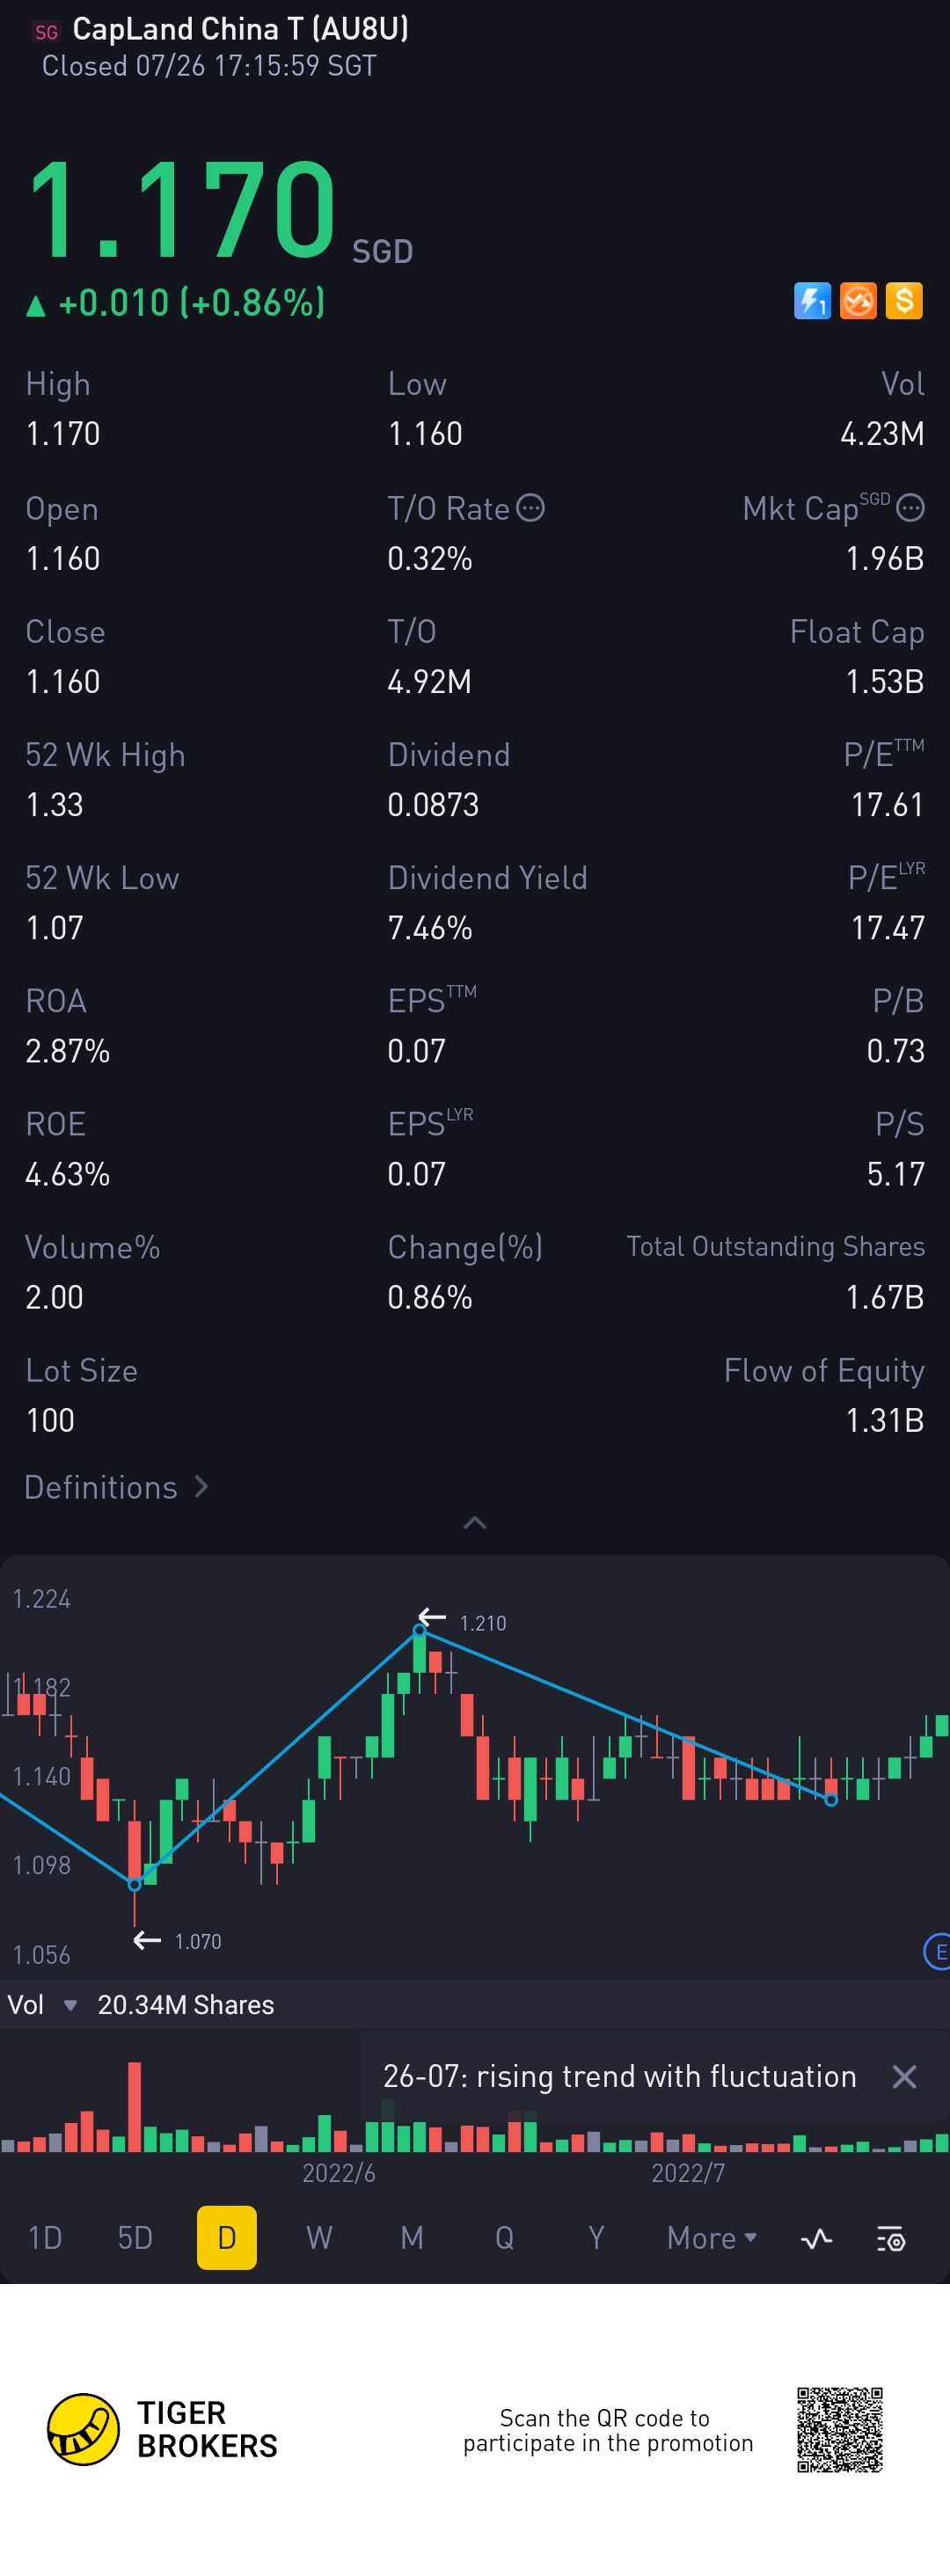Tap the yellow dollar sign icon
950x2576 pixels.
coord(904,301)
